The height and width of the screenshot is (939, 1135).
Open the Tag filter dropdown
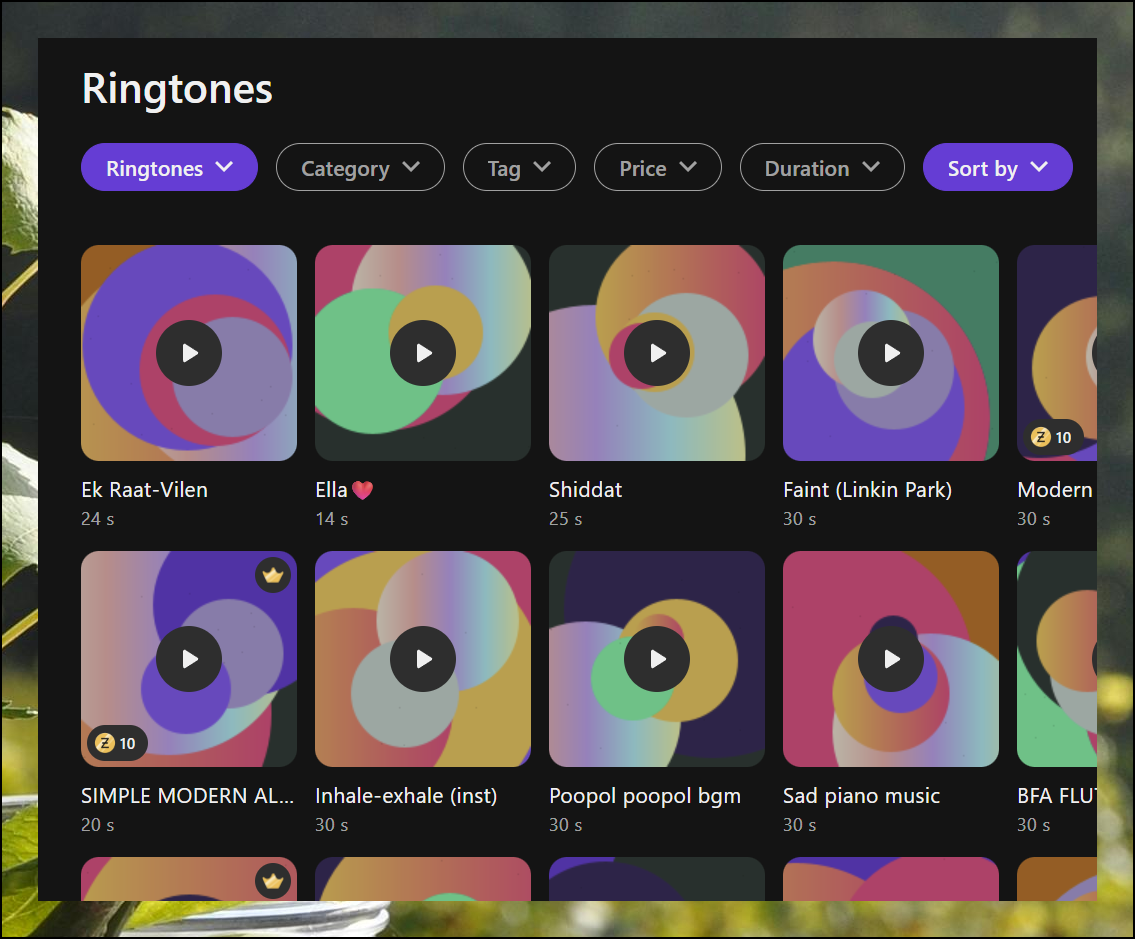519,167
